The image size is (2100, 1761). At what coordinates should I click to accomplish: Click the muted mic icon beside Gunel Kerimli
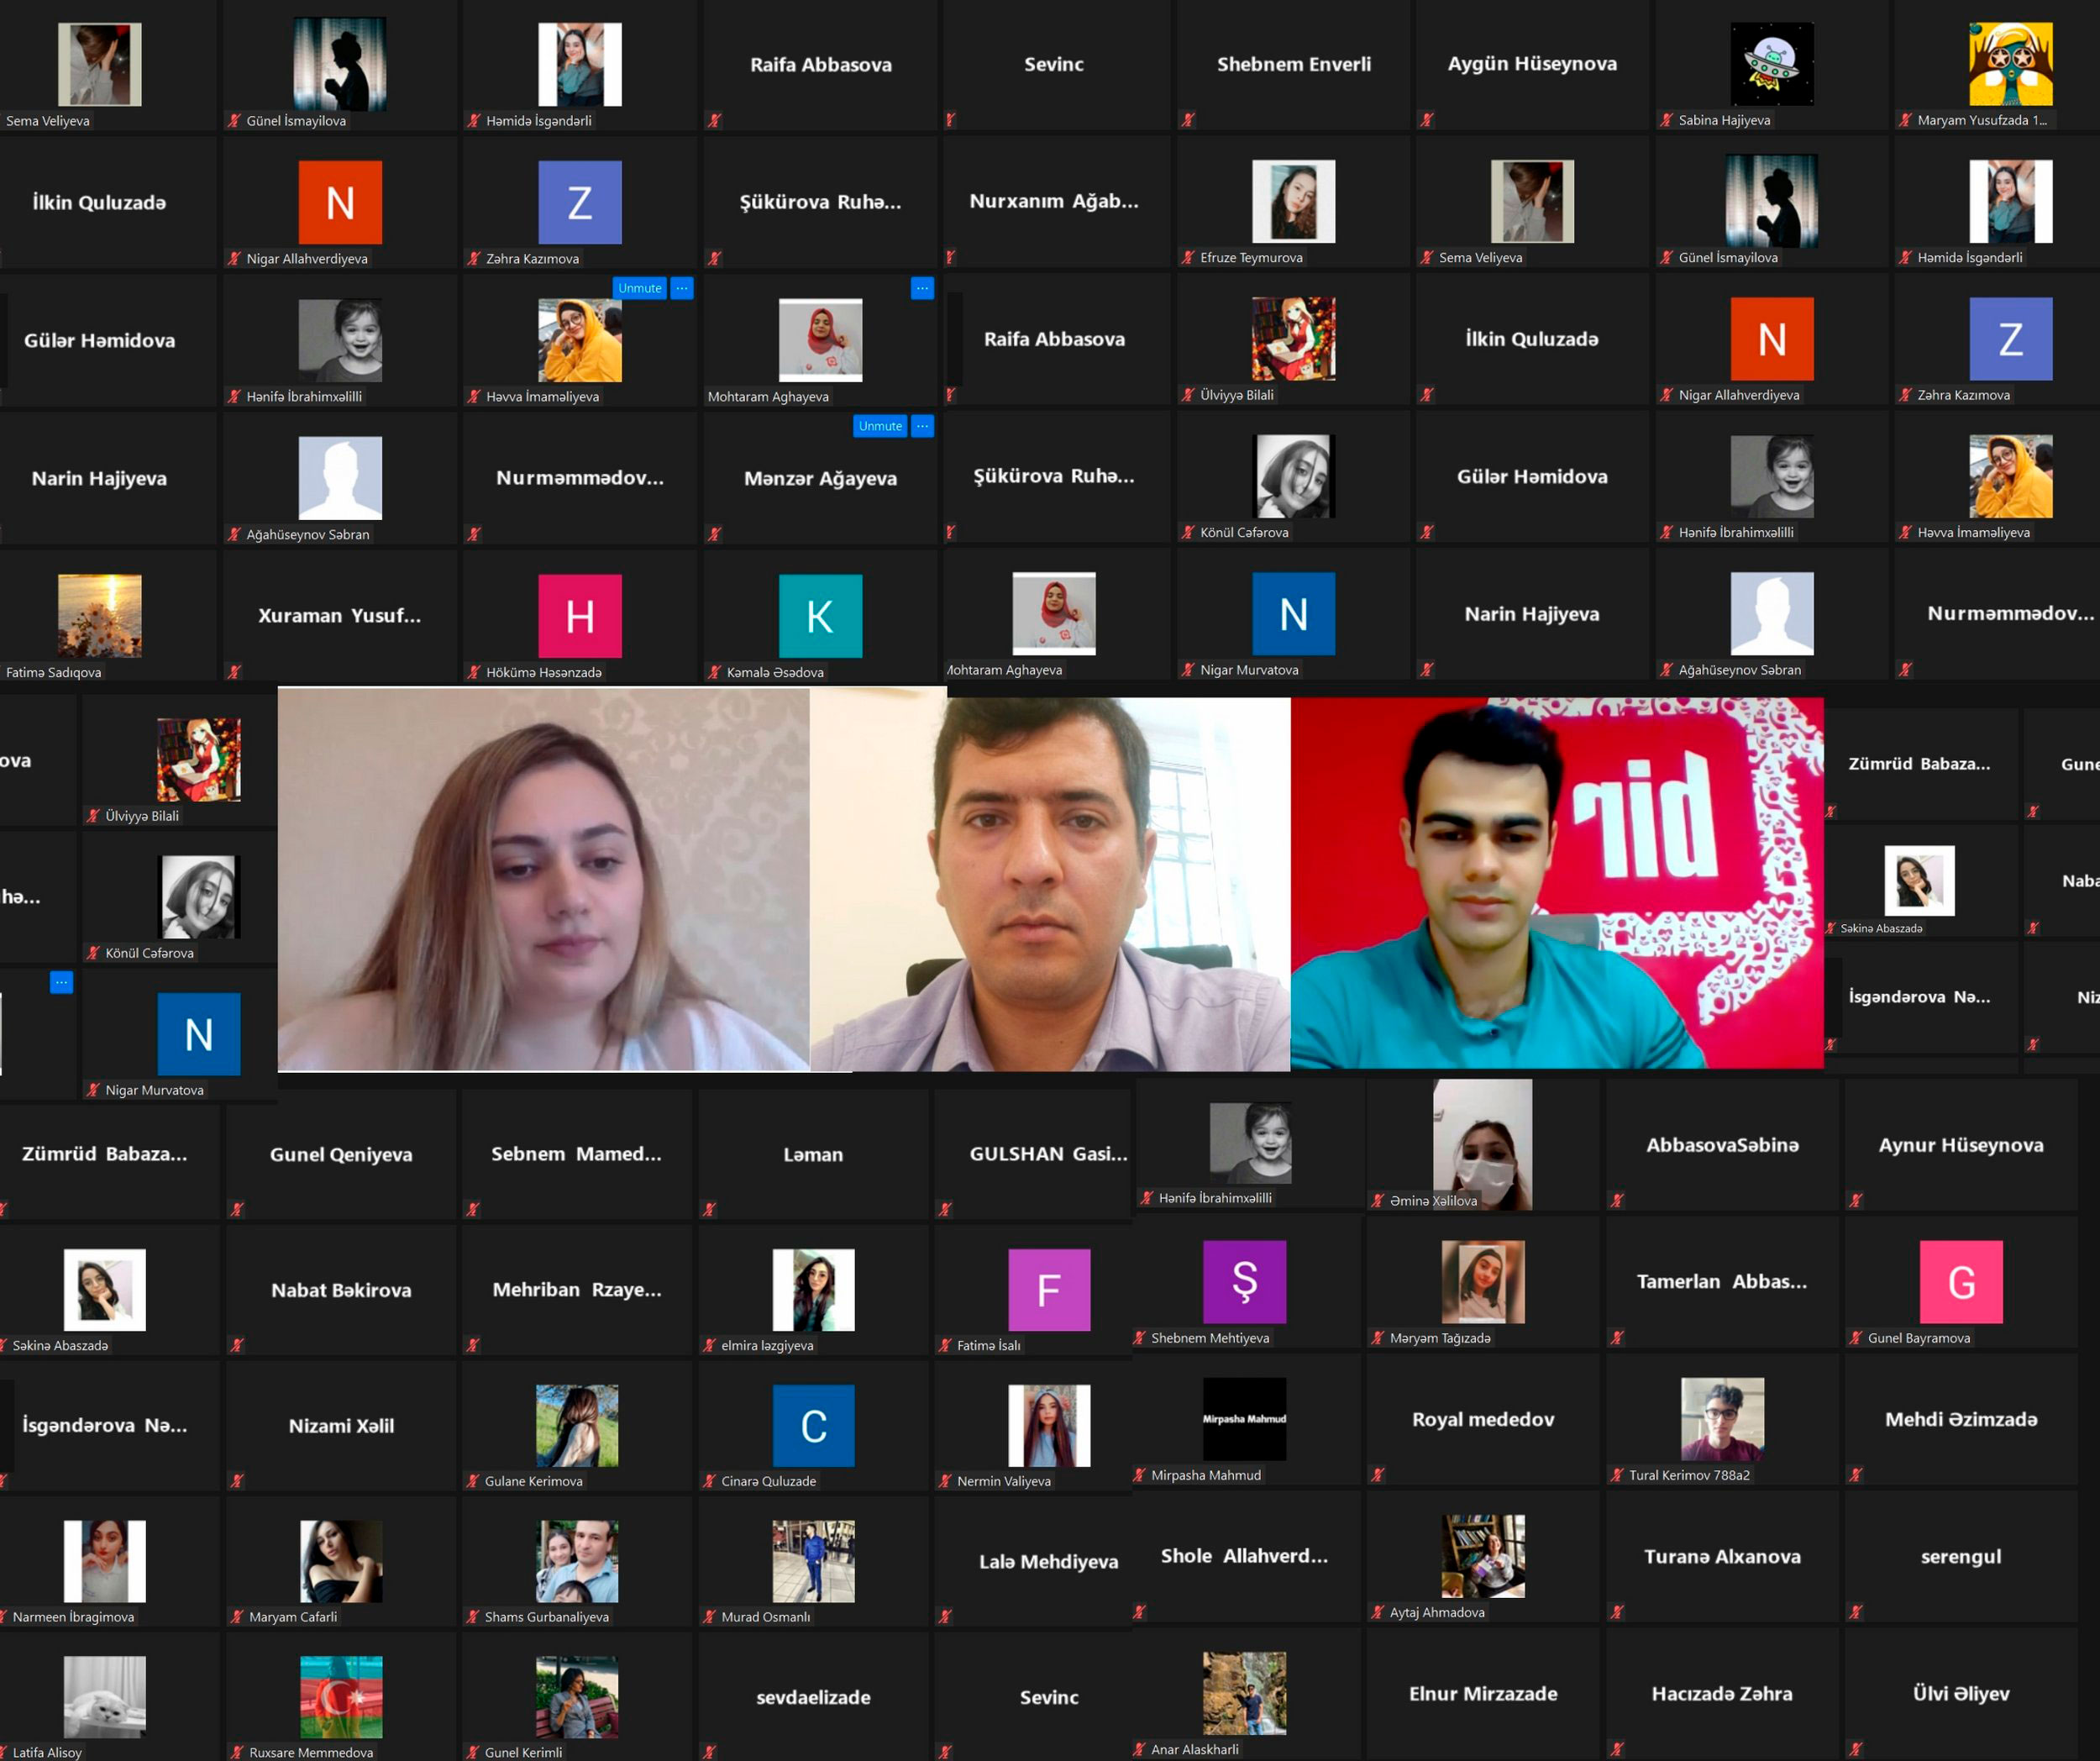tap(472, 1752)
